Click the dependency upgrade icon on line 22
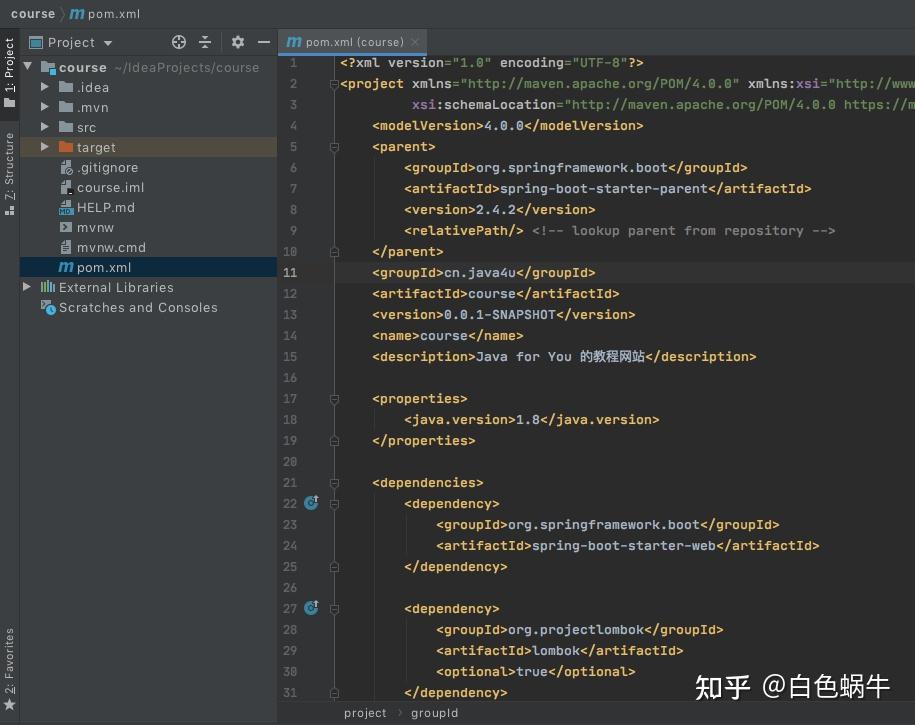The image size is (915, 725). tap(310, 503)
